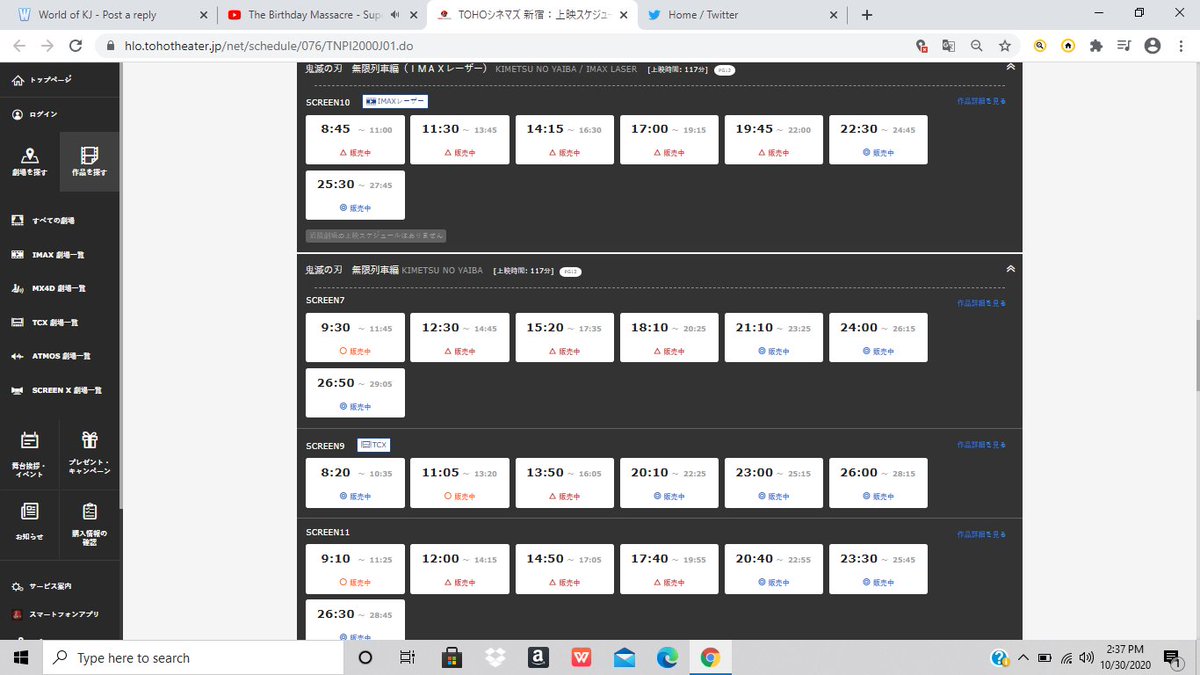The image size is (1200, 675).
Task: Select the 11:05 showtime on SCREEN9
Action: [x=460, y=482]
